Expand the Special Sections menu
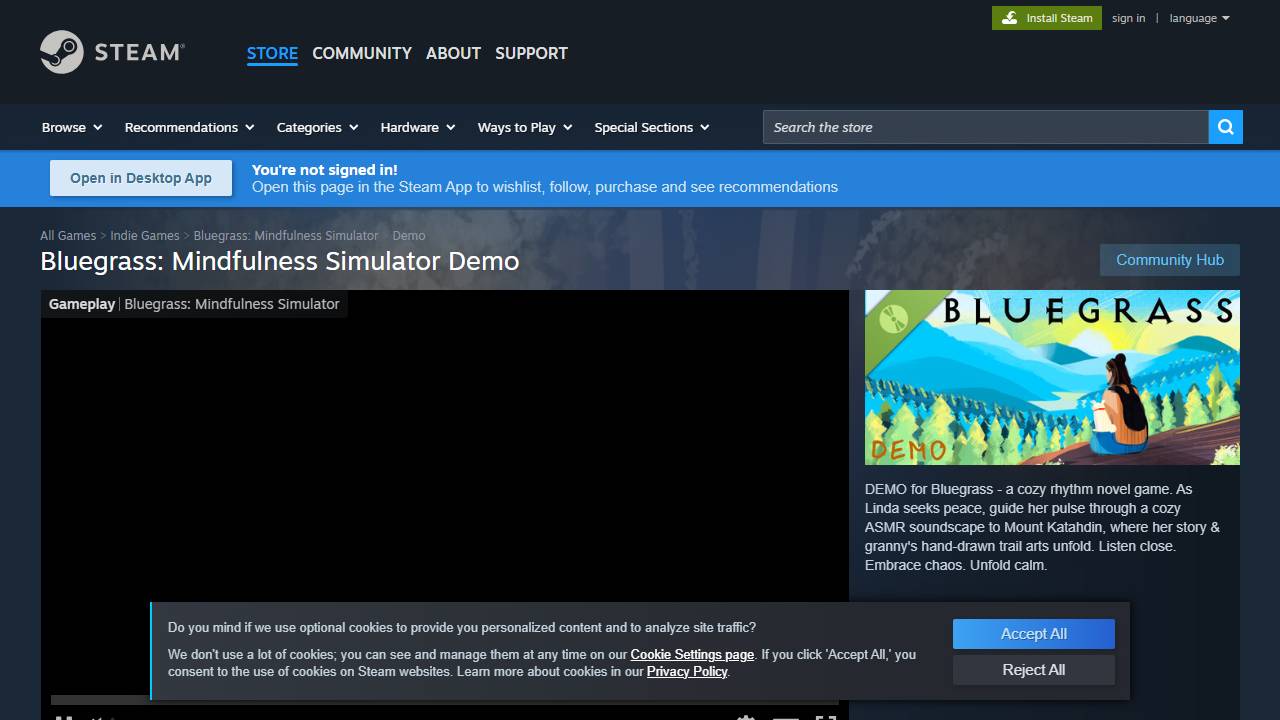1280x720 pixels. coord(652,127)
